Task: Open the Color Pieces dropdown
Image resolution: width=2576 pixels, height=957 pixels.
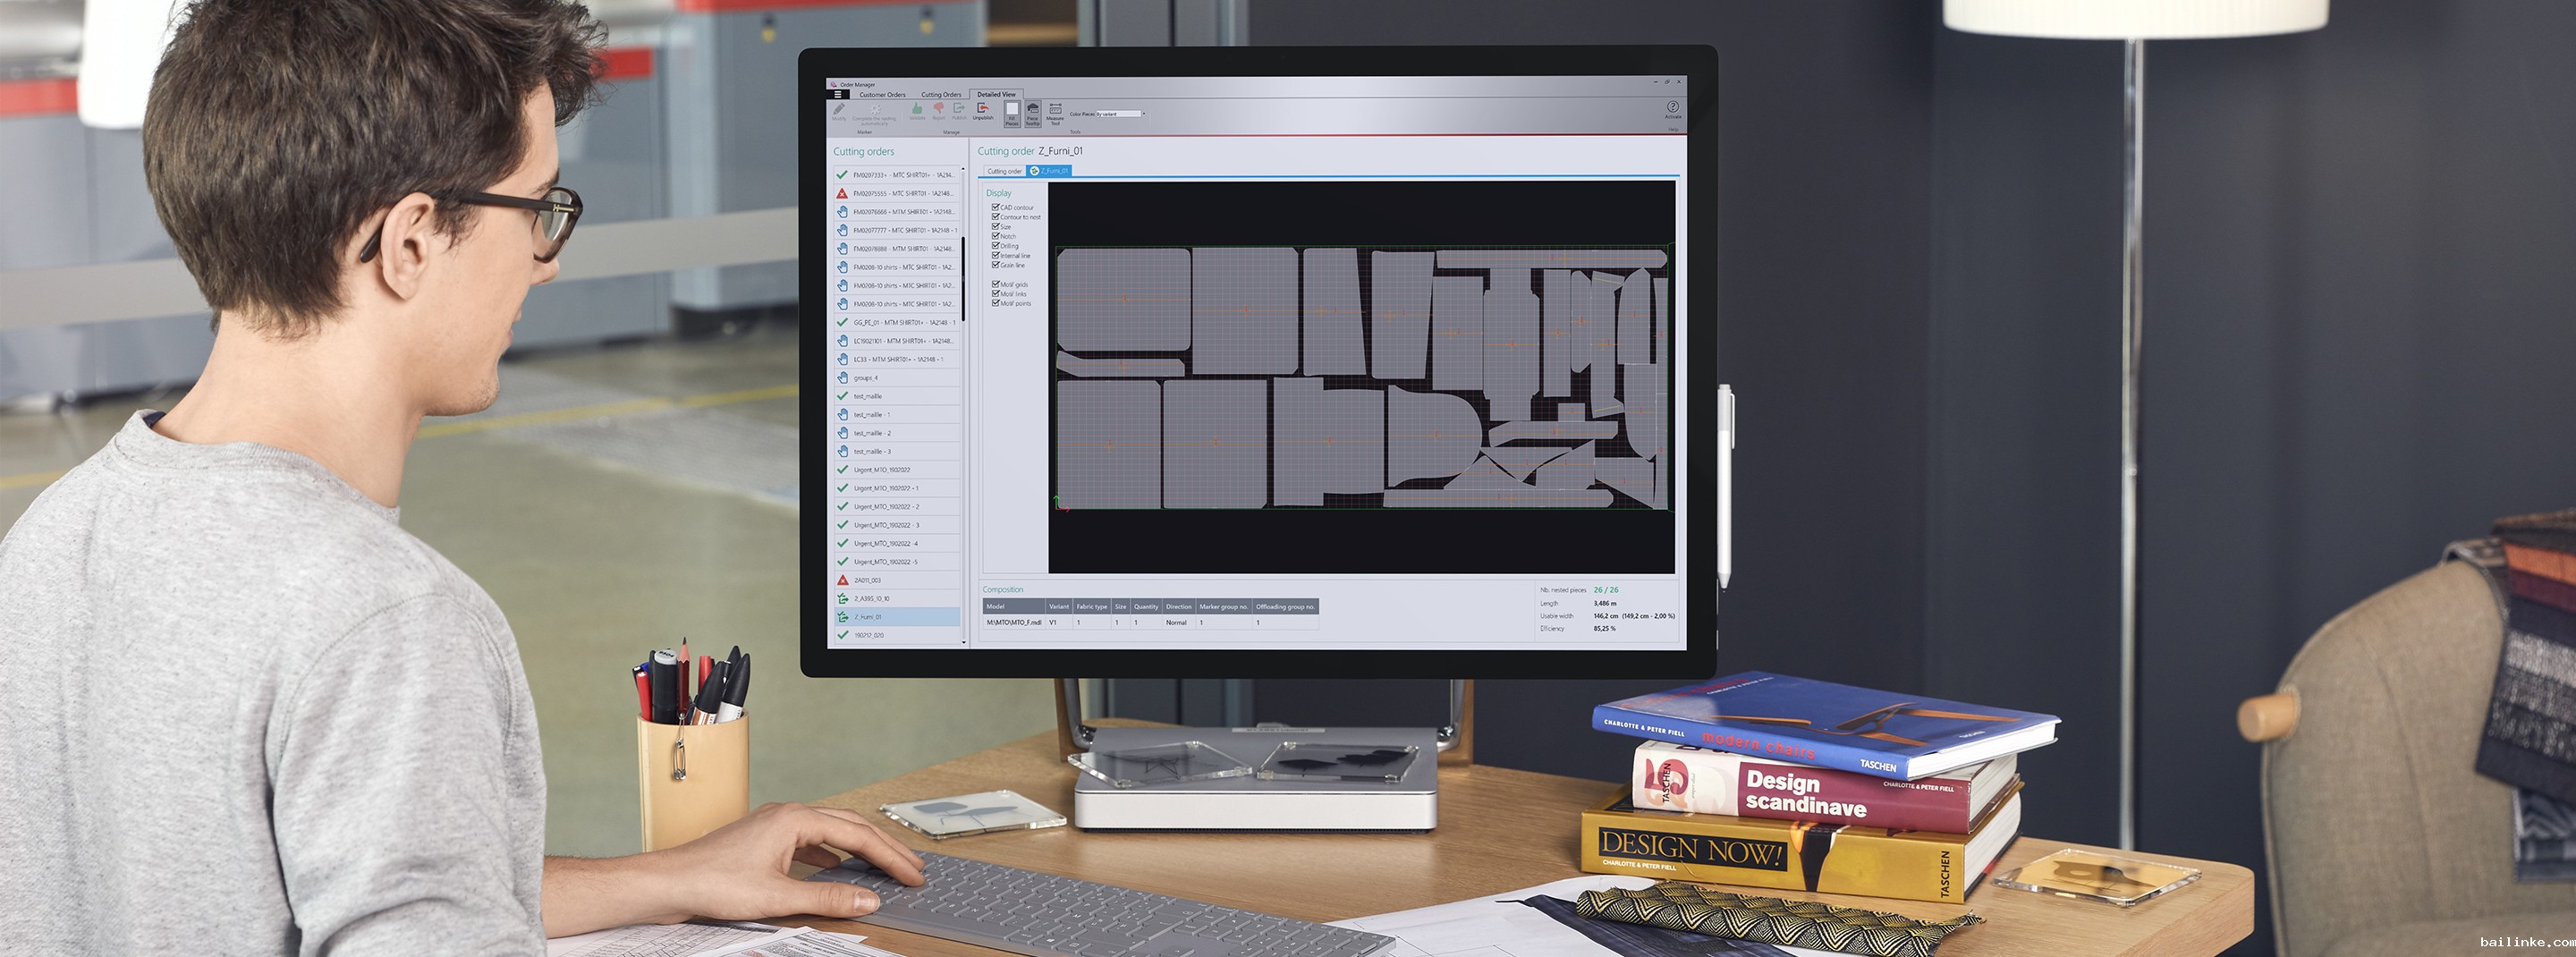Action: (x=1143, y=114)
